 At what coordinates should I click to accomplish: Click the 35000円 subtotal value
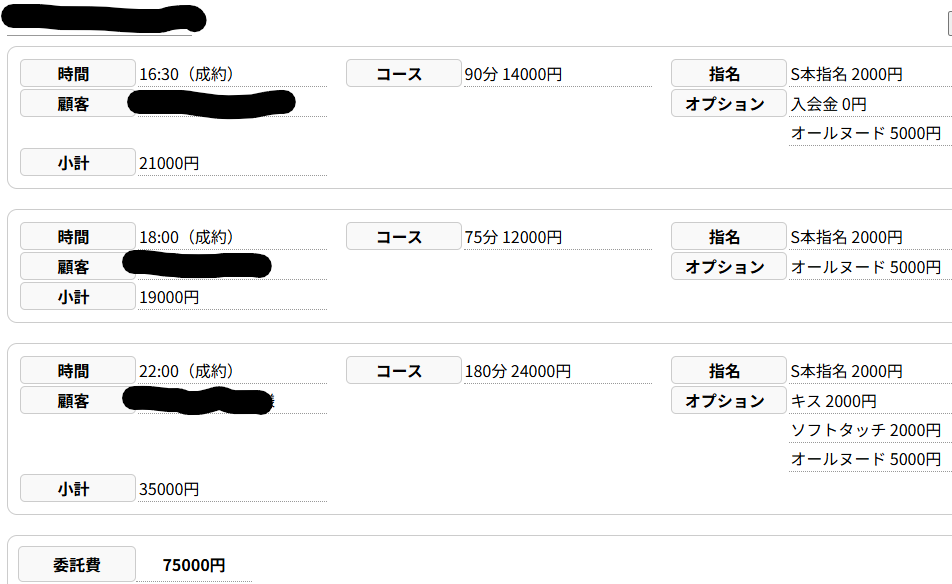(x=169, y=489)
